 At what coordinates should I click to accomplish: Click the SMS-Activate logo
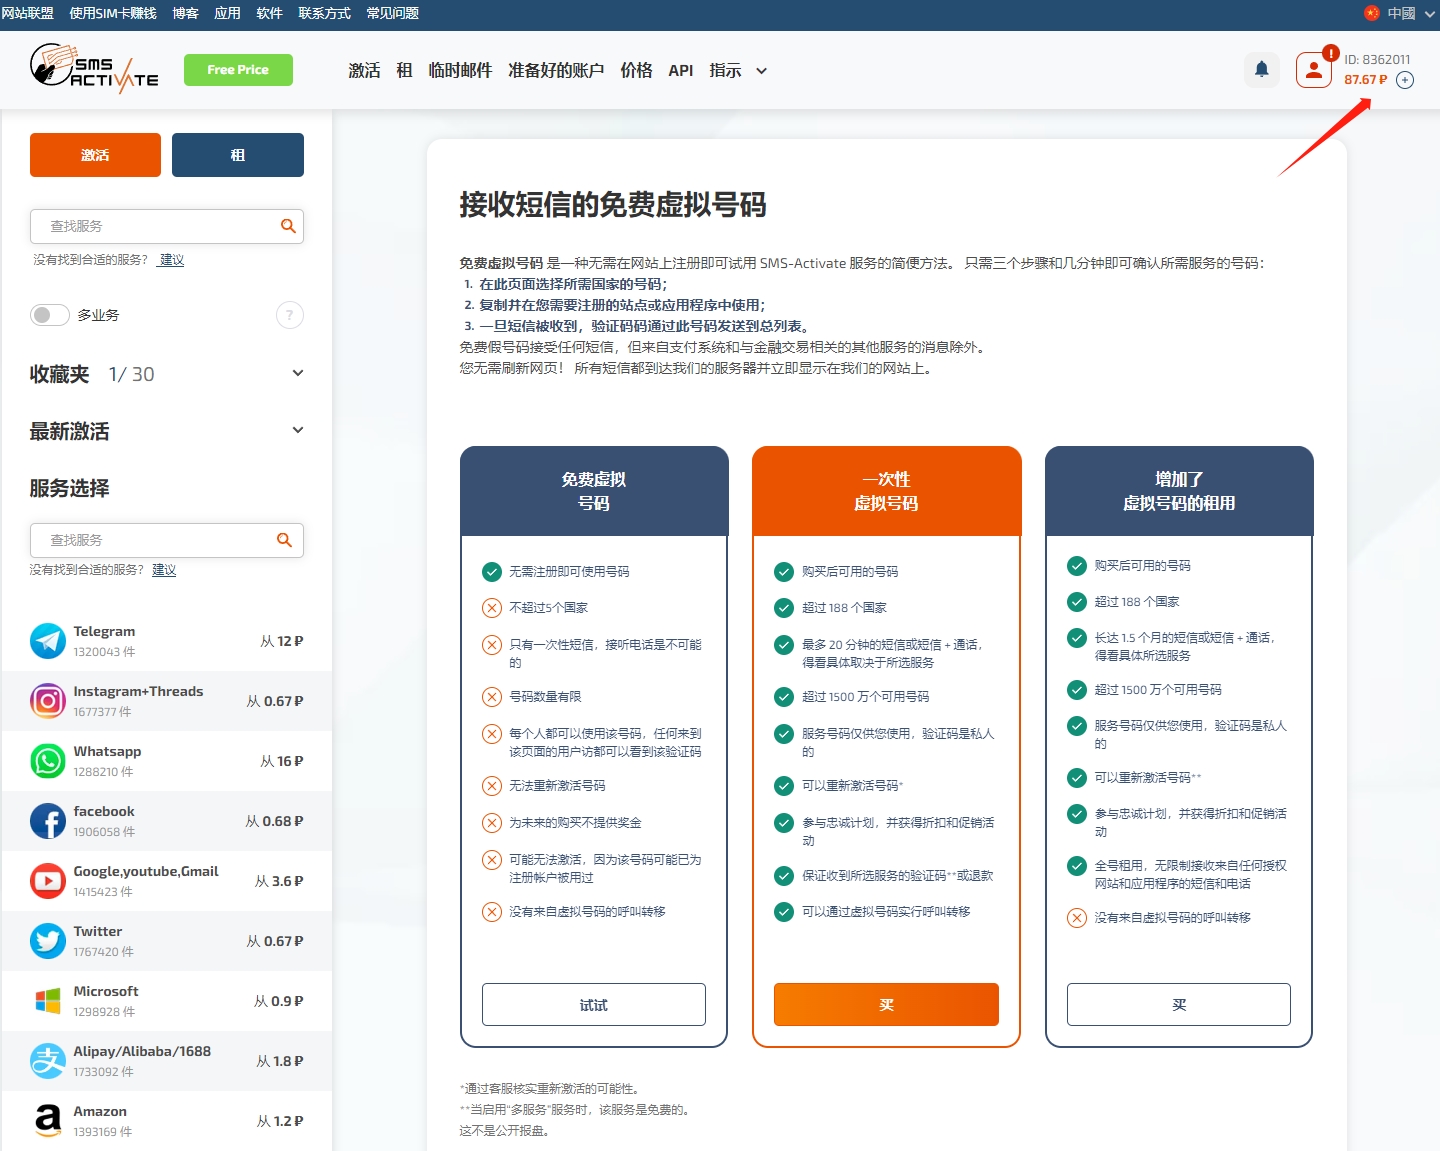click(x=94, y=69)
